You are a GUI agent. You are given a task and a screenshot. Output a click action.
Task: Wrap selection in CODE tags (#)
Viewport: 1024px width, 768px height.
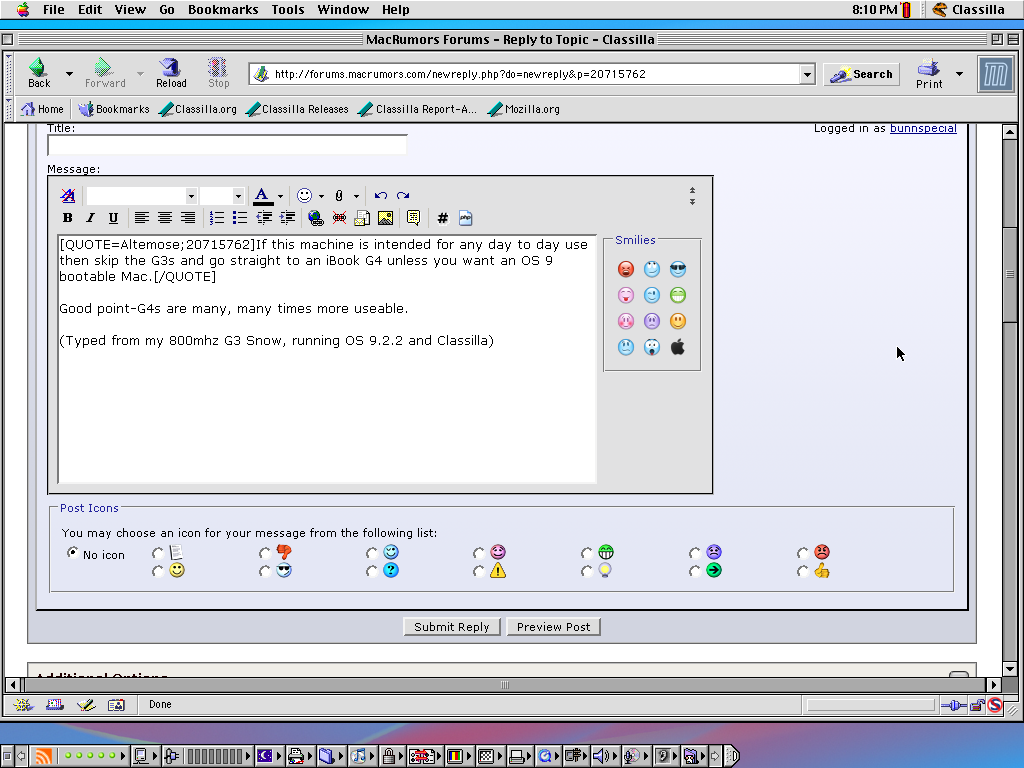click(x=442, y=218)
